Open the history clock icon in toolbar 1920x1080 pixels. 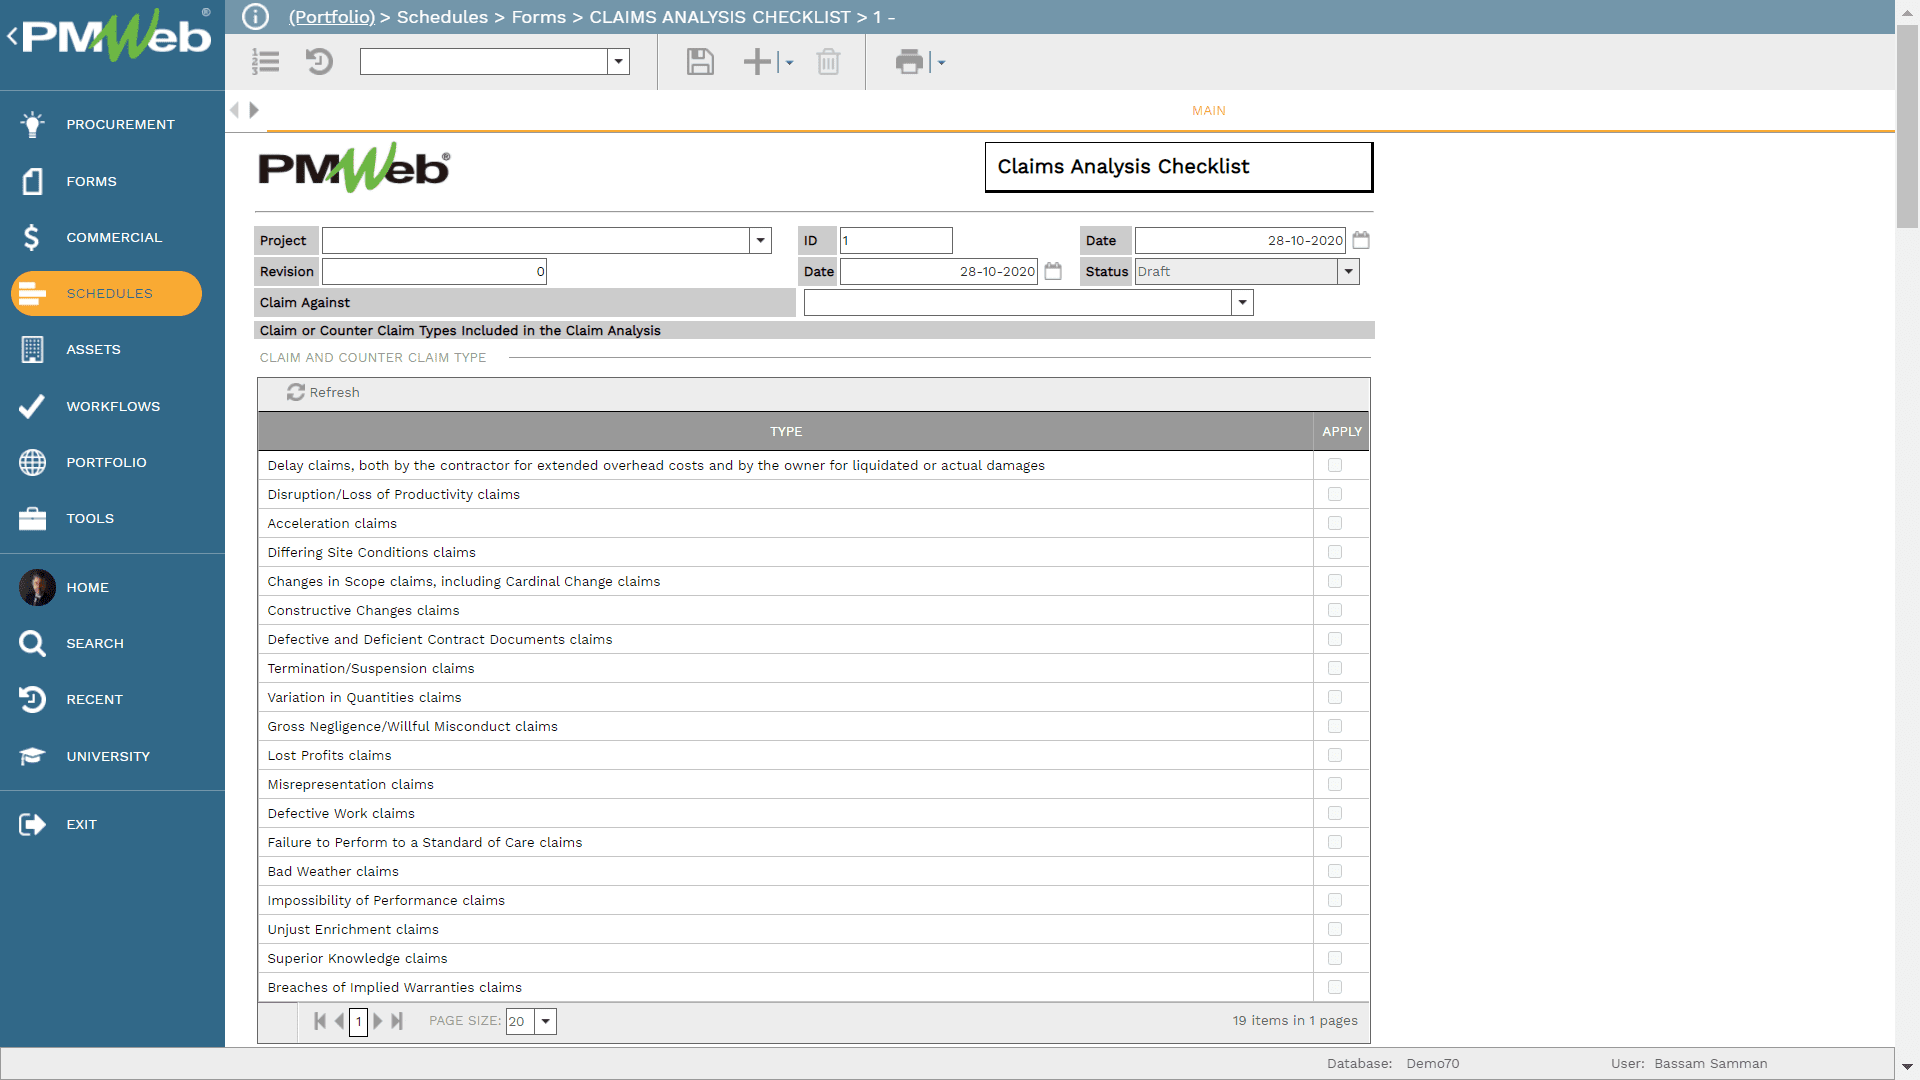319,62
